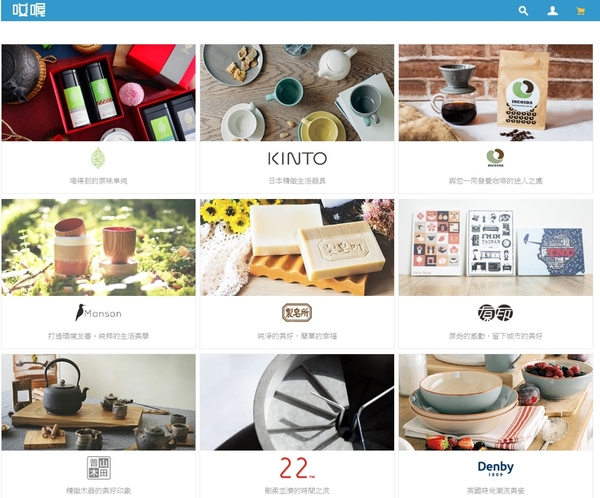Click the 山田 wood square logo
This screenshot has width=600, height=498.
(x=99, y=468)
